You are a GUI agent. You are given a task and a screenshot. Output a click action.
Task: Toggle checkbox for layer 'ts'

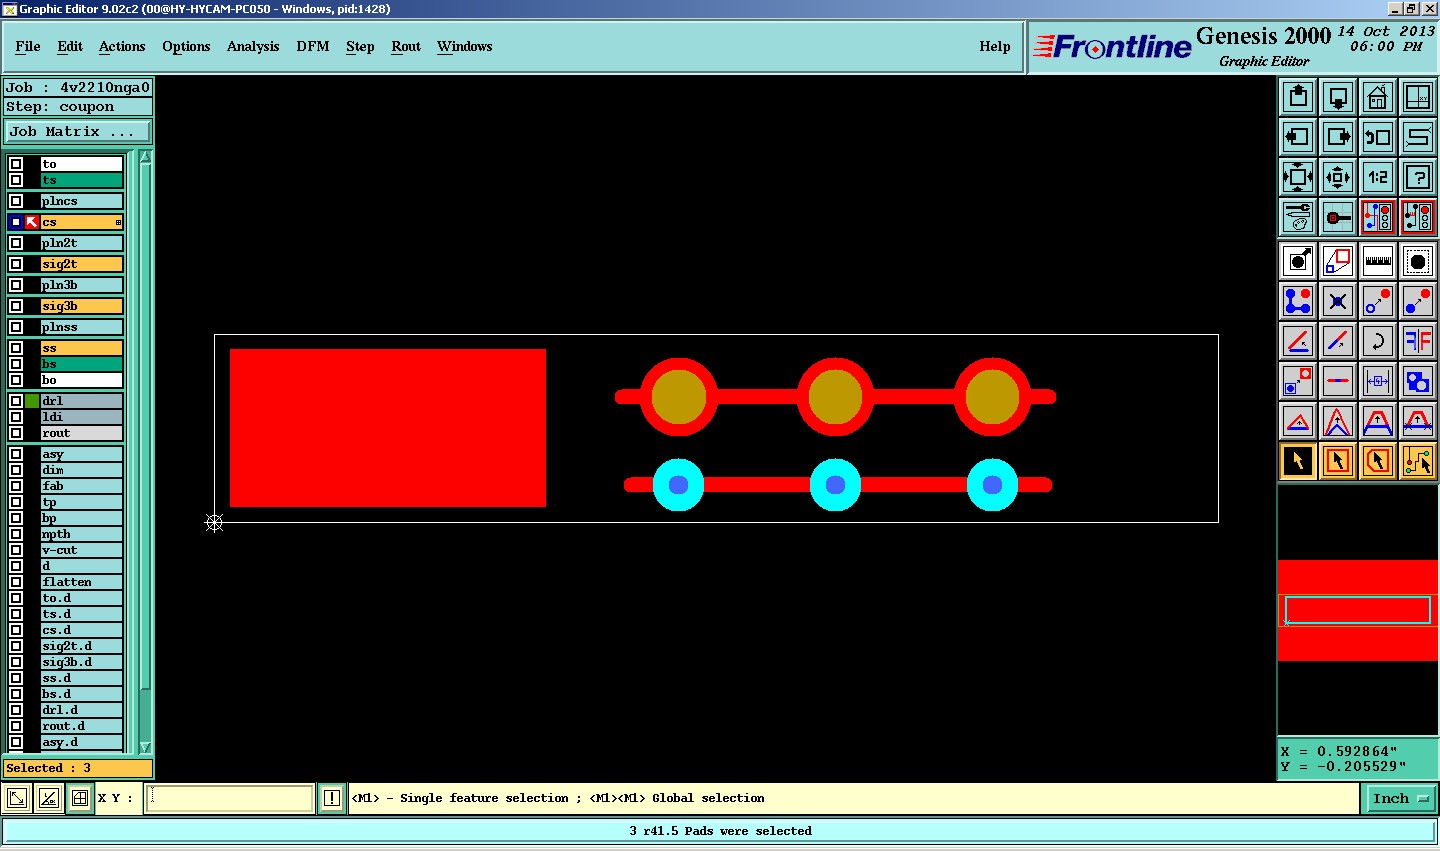click(16, 180)
